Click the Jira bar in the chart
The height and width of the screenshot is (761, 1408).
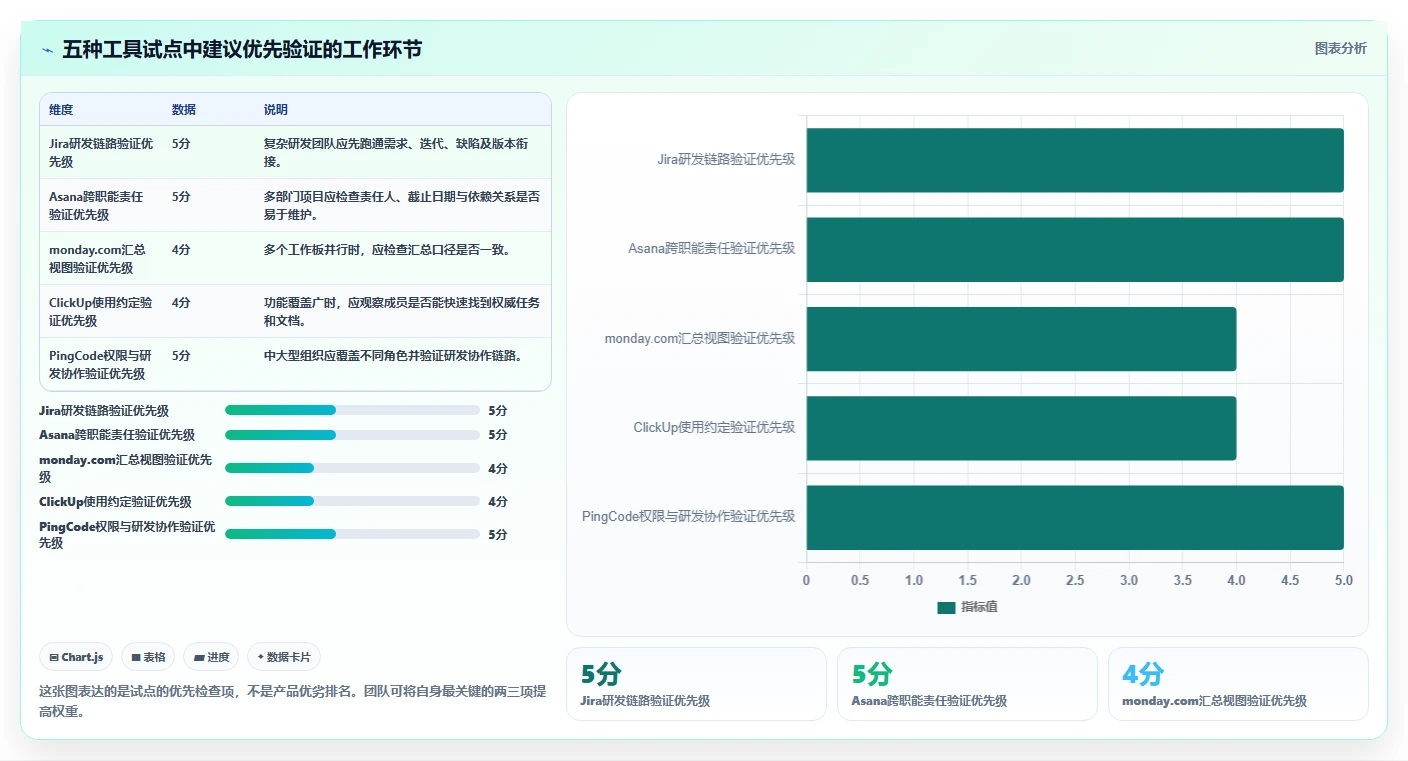[x=1075, y=160]
